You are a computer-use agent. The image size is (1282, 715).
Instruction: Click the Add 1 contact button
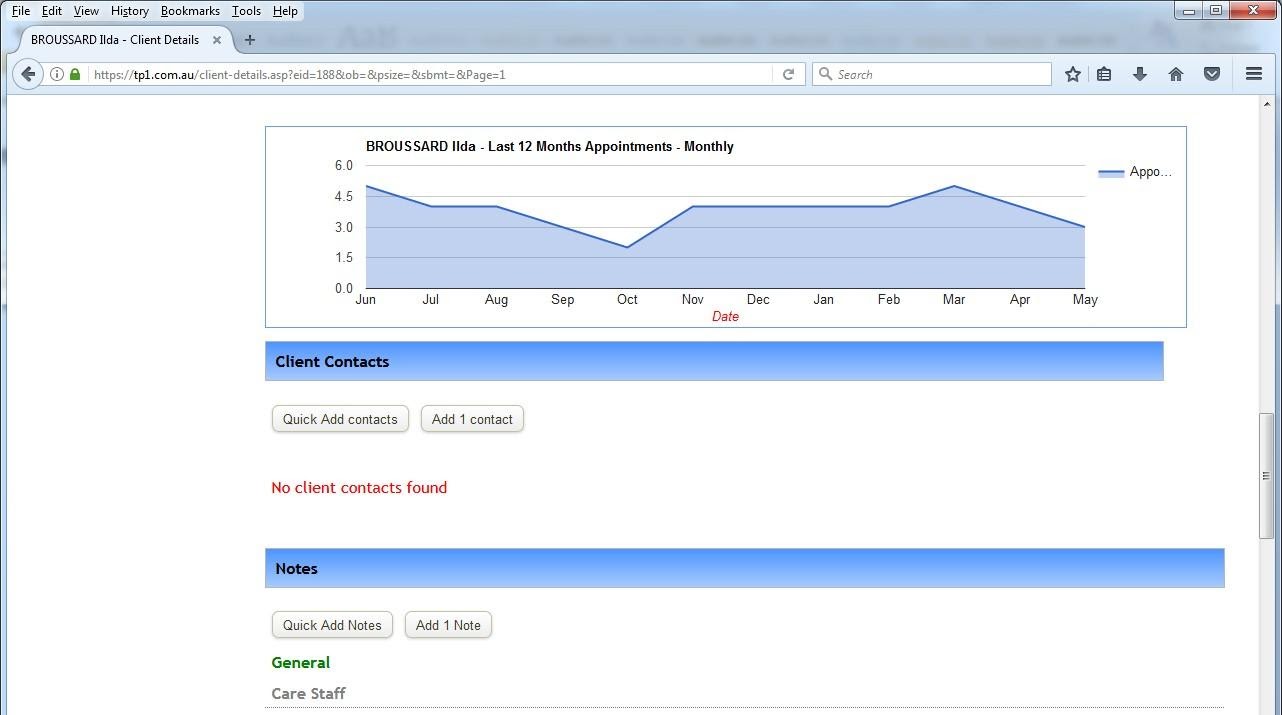[472, 418]
